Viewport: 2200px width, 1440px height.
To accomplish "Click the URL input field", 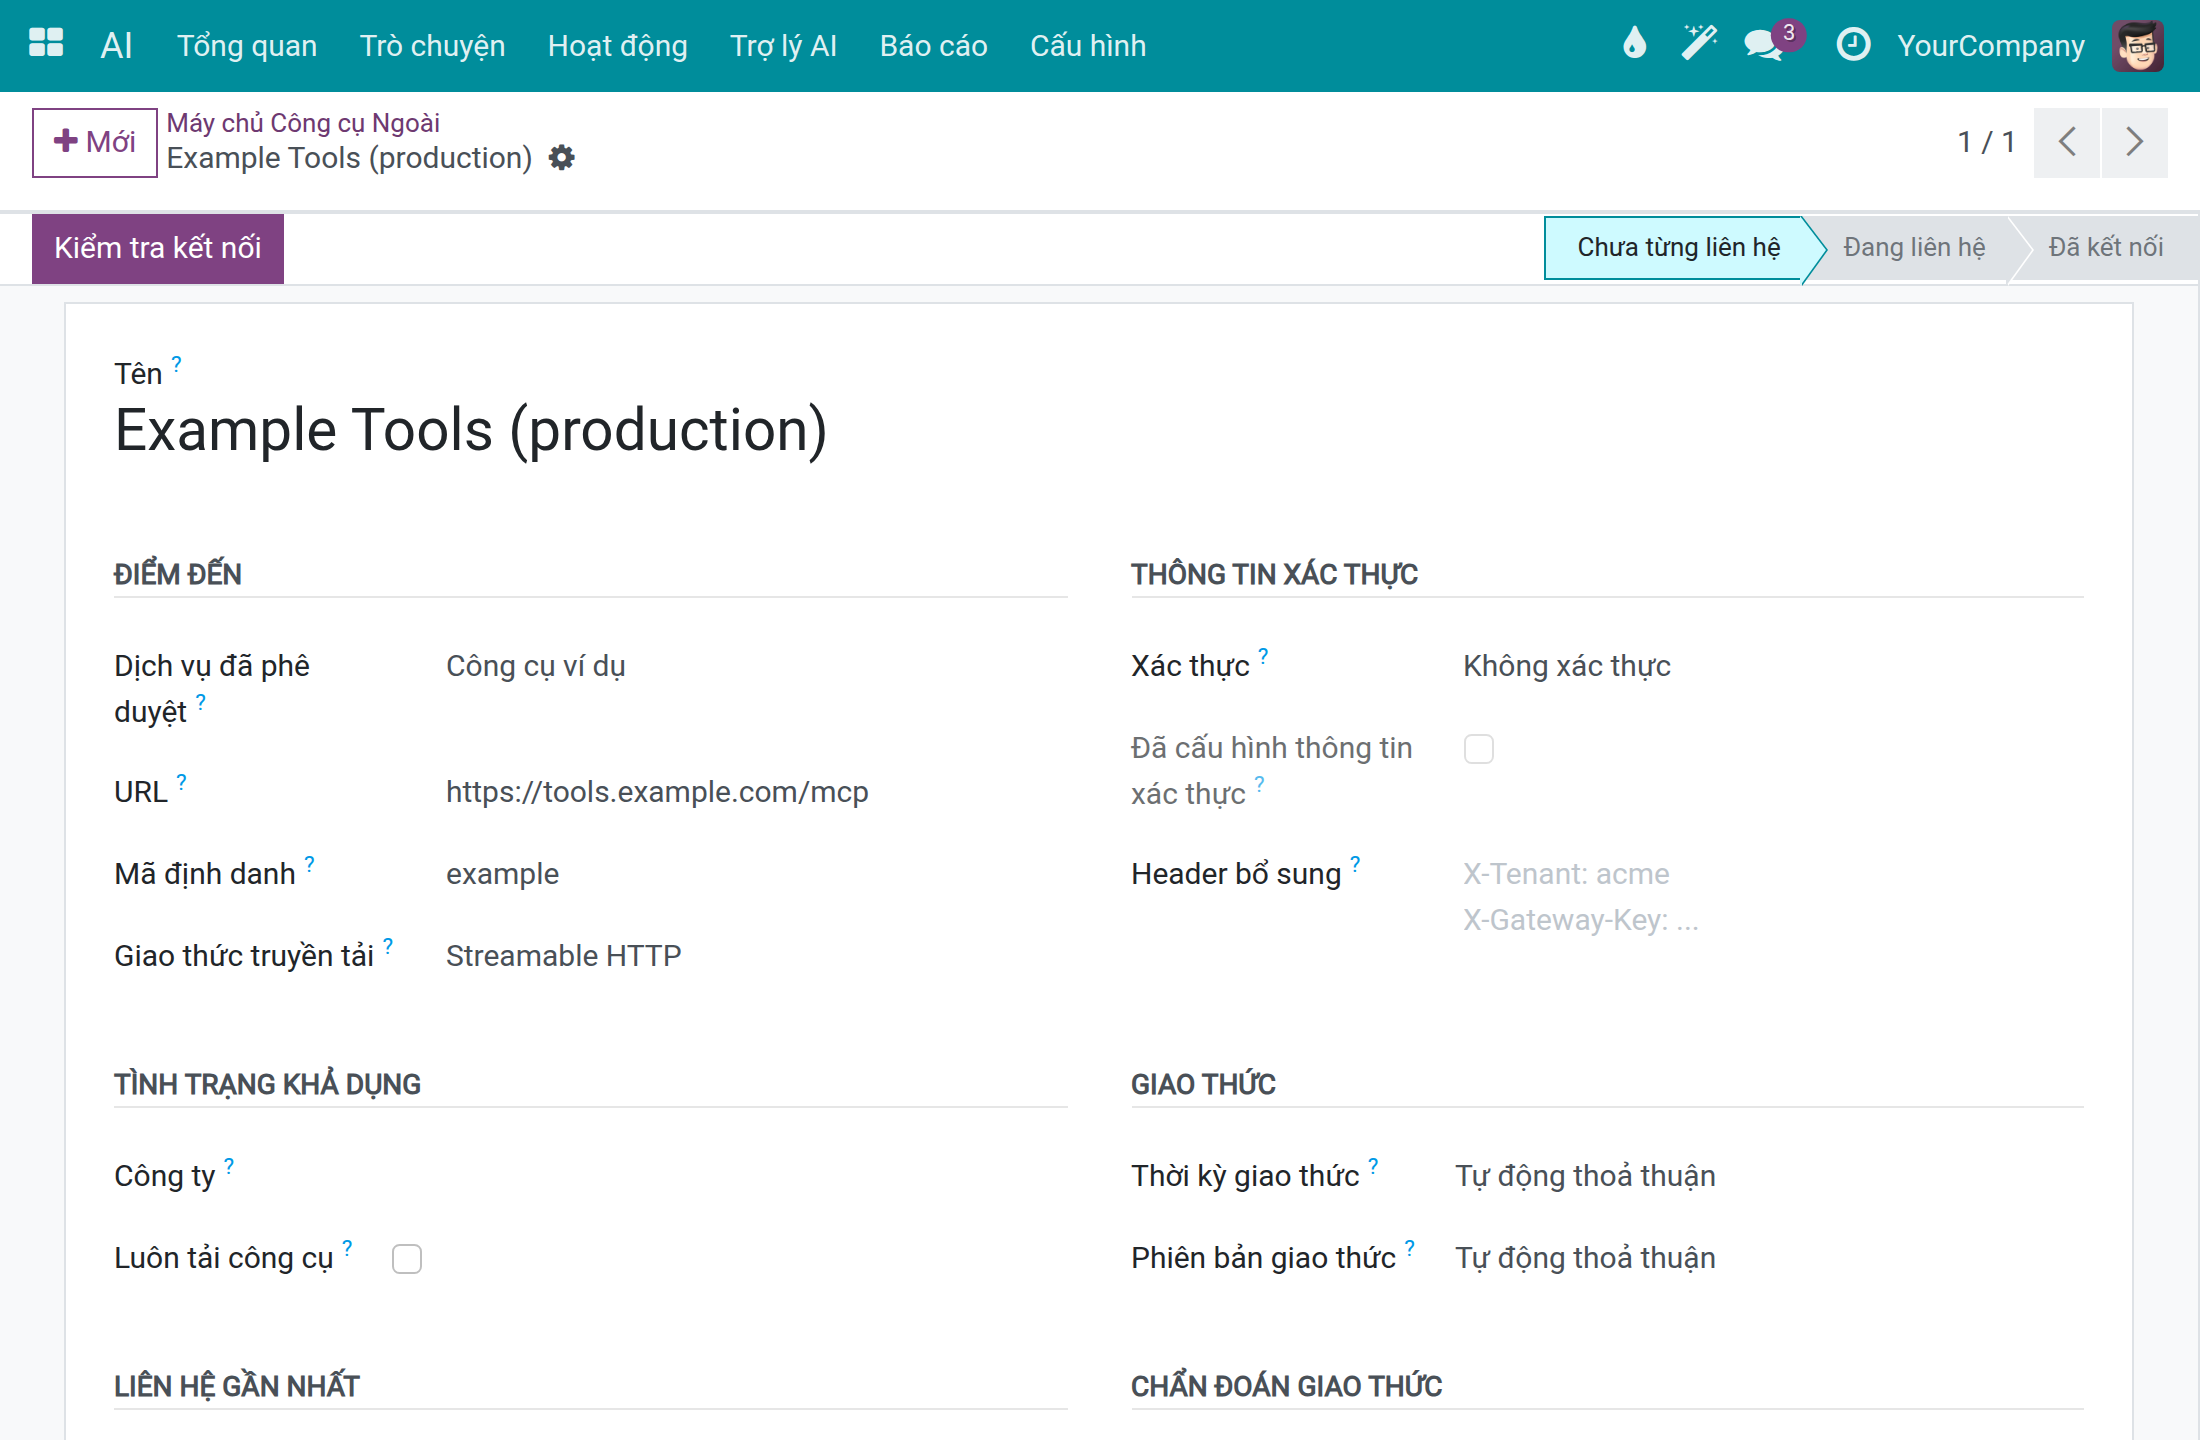I will point(756,792).
